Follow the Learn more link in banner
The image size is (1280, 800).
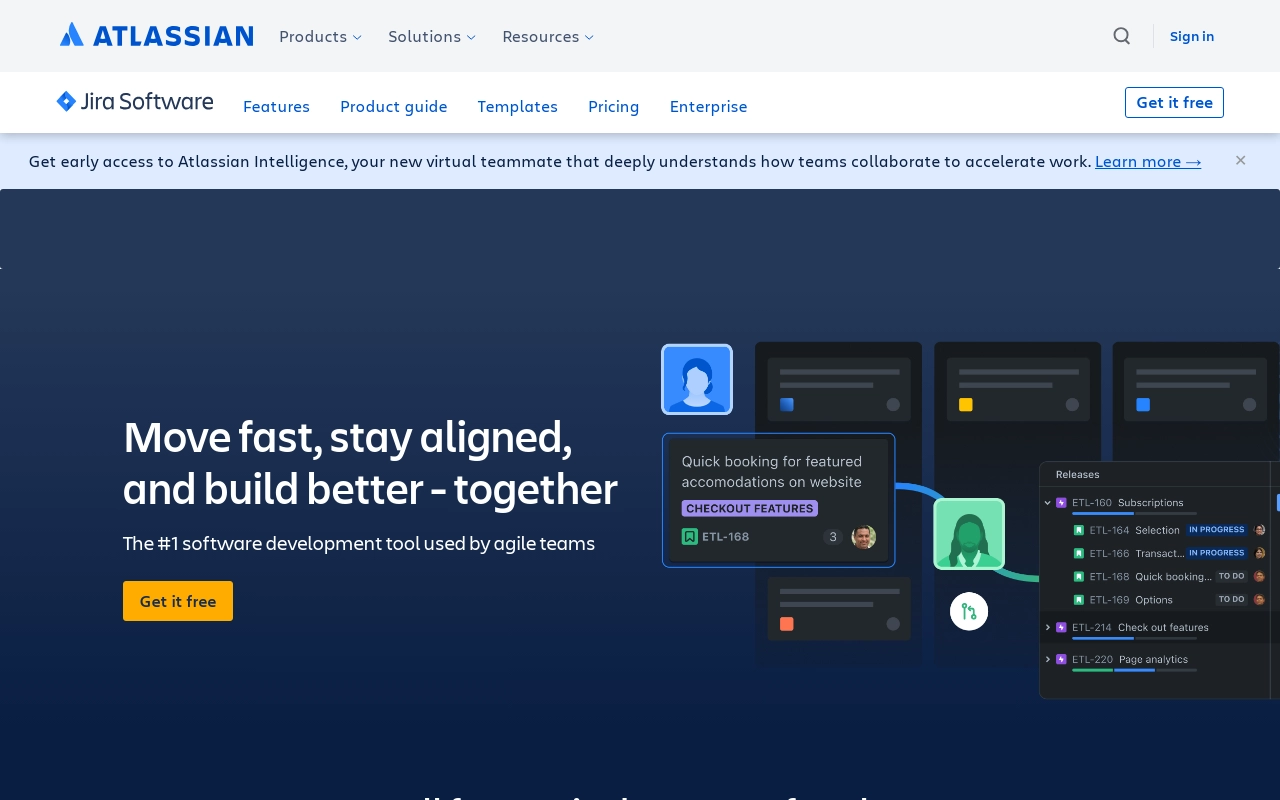(x=1148, y=161)
